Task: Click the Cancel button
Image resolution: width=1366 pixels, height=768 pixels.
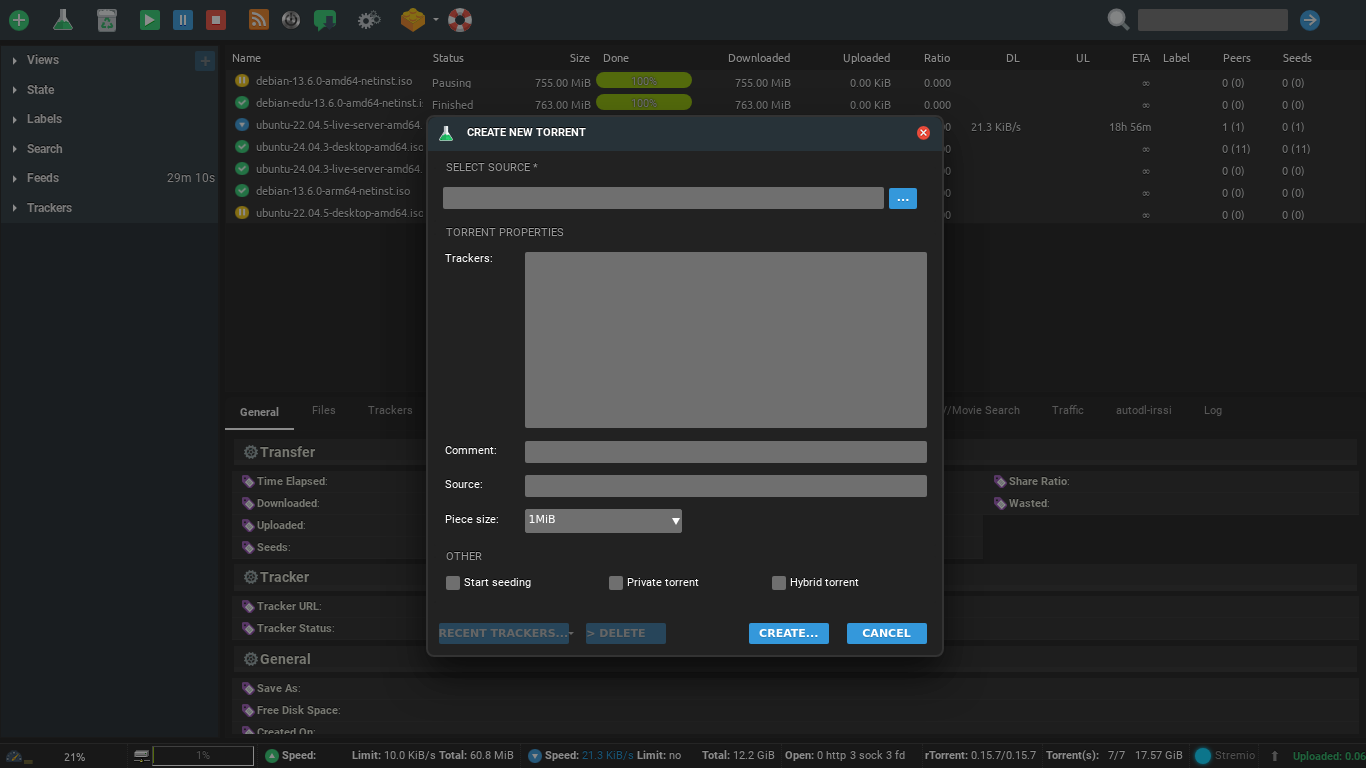Action: coord(886,633)
